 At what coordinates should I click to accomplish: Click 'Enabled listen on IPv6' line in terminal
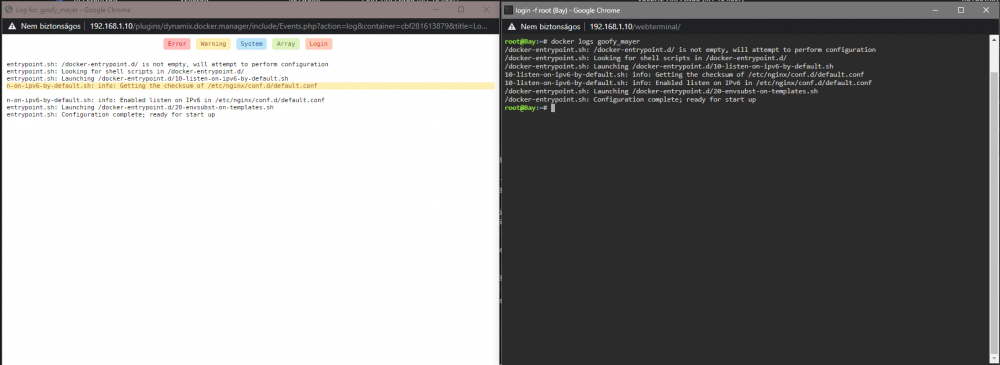tap(688, 83)
